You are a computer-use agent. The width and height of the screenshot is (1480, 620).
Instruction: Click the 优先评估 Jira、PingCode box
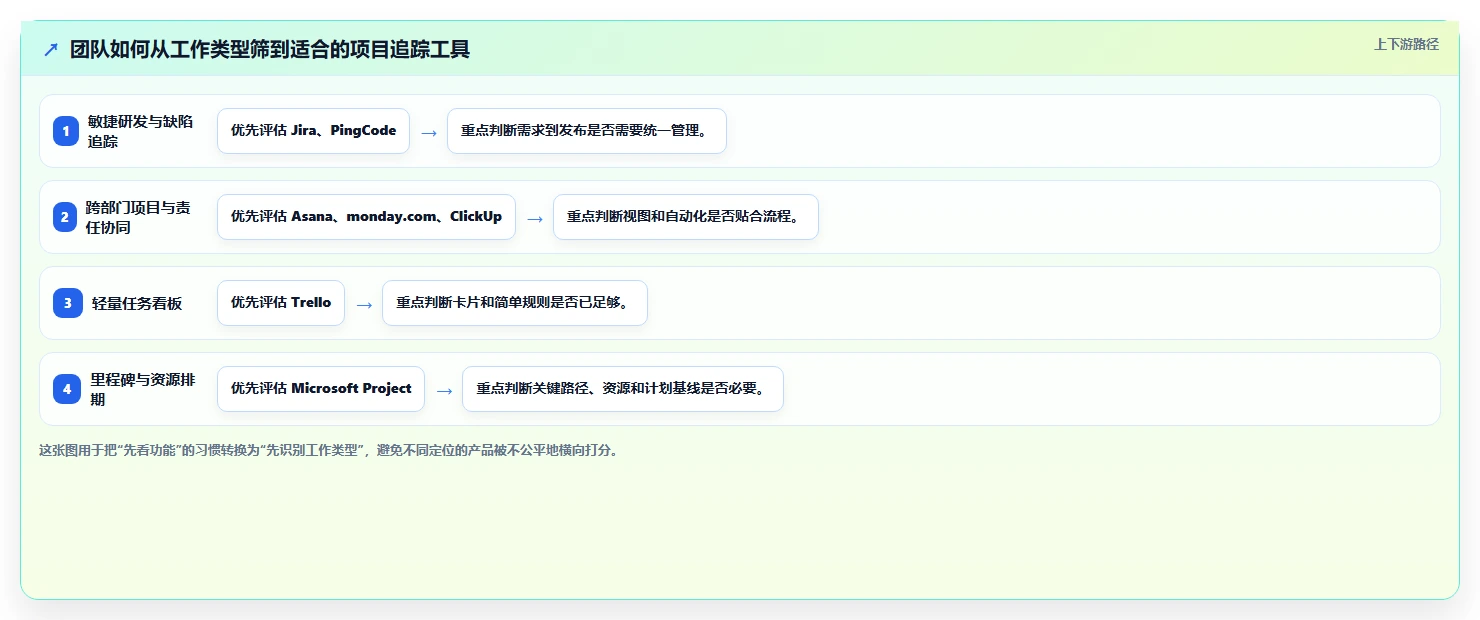(x=313, y=131)
